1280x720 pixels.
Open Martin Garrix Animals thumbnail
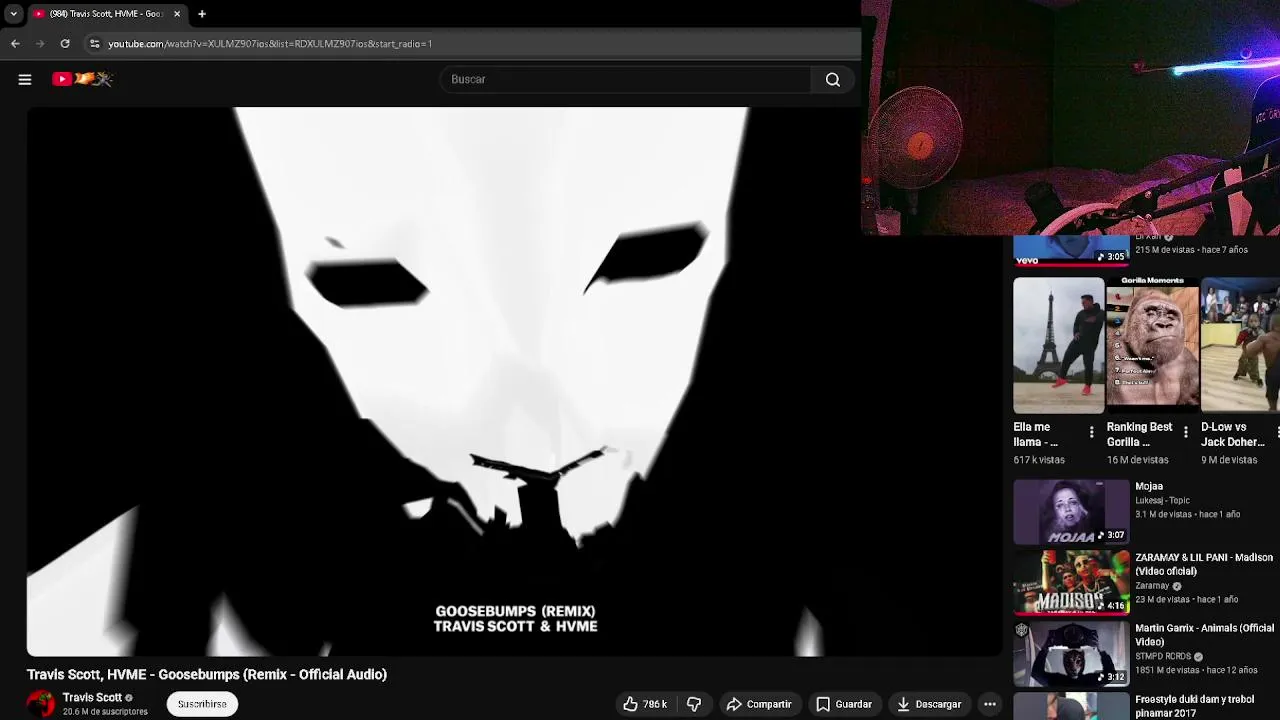click(x=1071, y=653)
